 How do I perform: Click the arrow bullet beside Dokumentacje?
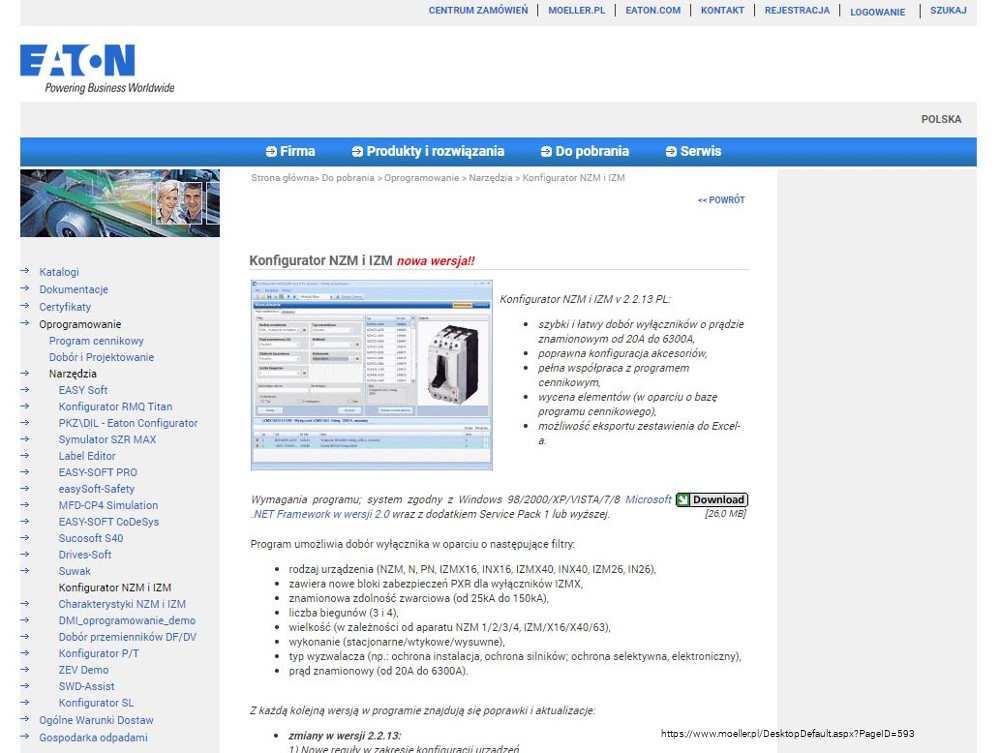coord(25,288)
